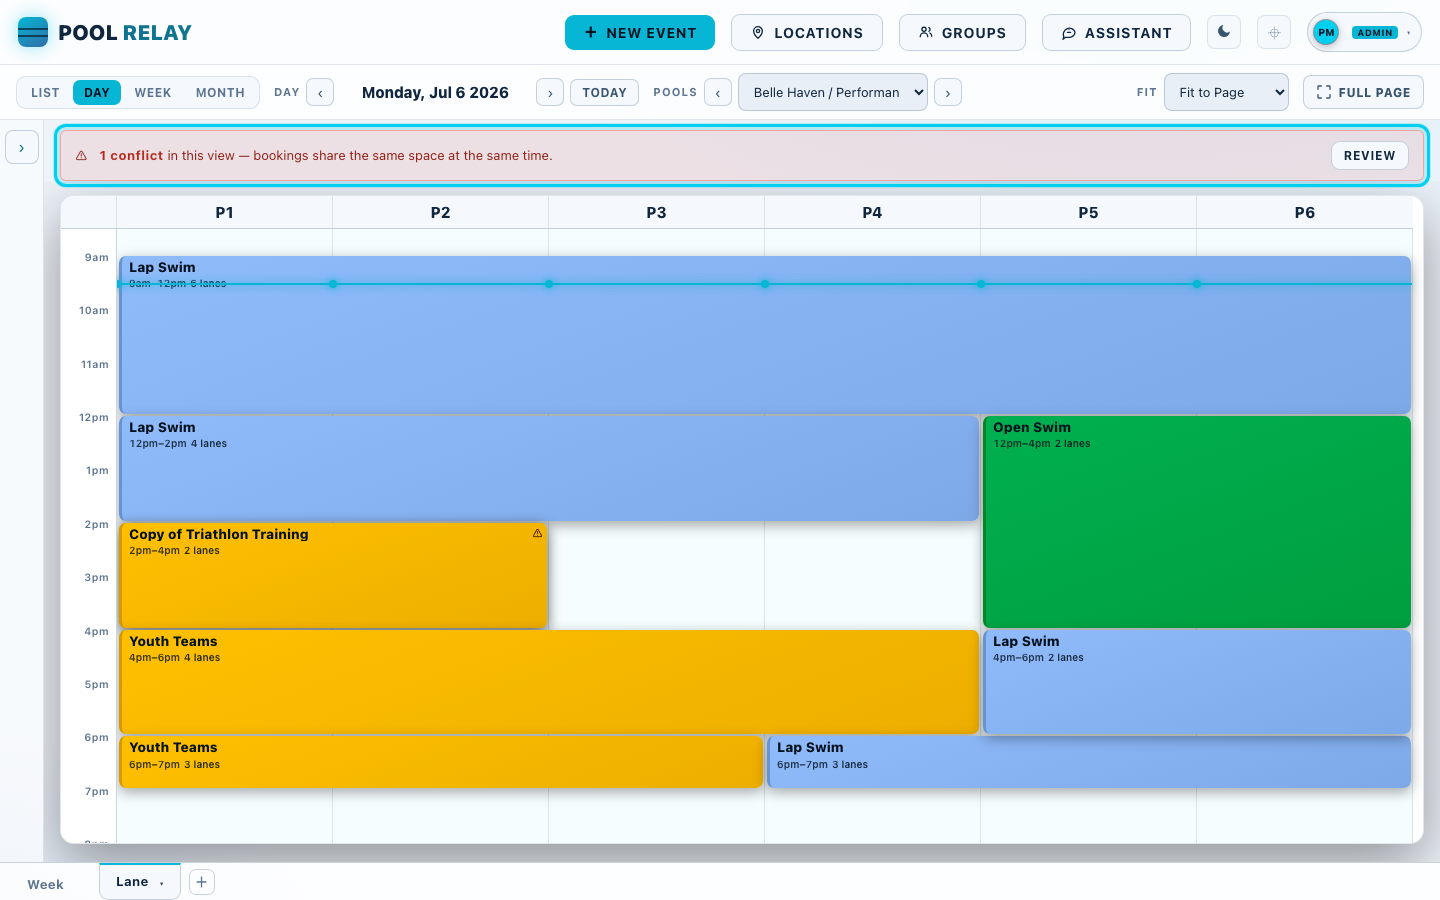Open Locations
This screenshot has height=900, width=1440.
tap(807, 32)
